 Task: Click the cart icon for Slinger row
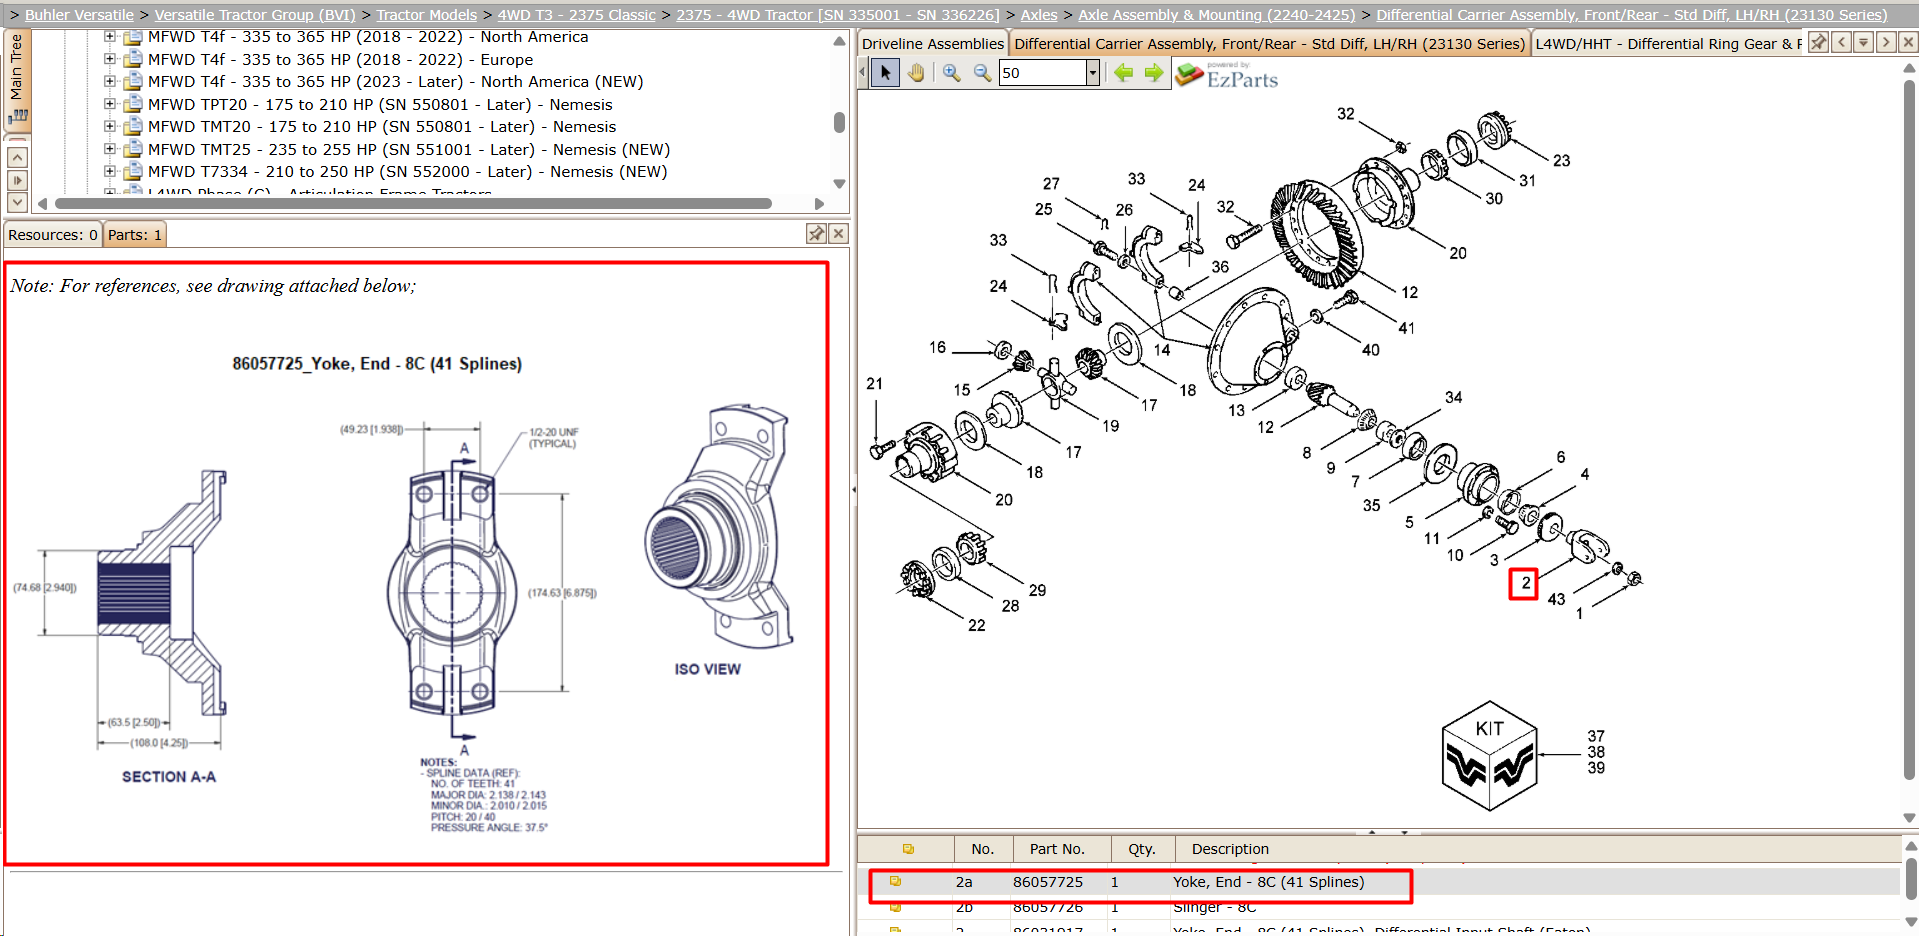click(895, 907)
